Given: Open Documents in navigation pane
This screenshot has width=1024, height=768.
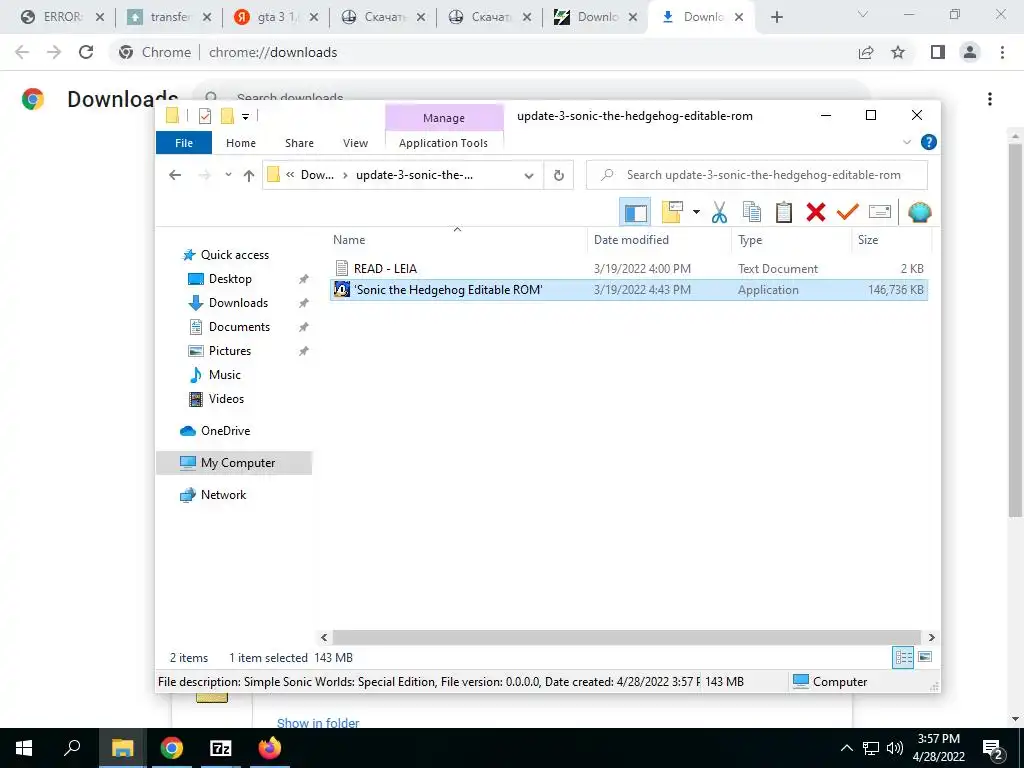Looking at the screenshot, I should pos(239,327).
